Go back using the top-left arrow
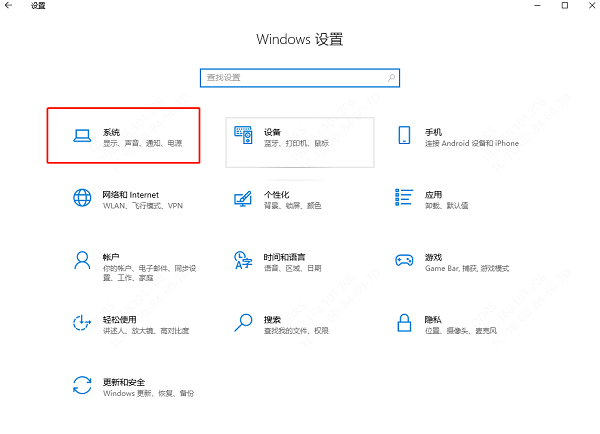 [10, 6]
